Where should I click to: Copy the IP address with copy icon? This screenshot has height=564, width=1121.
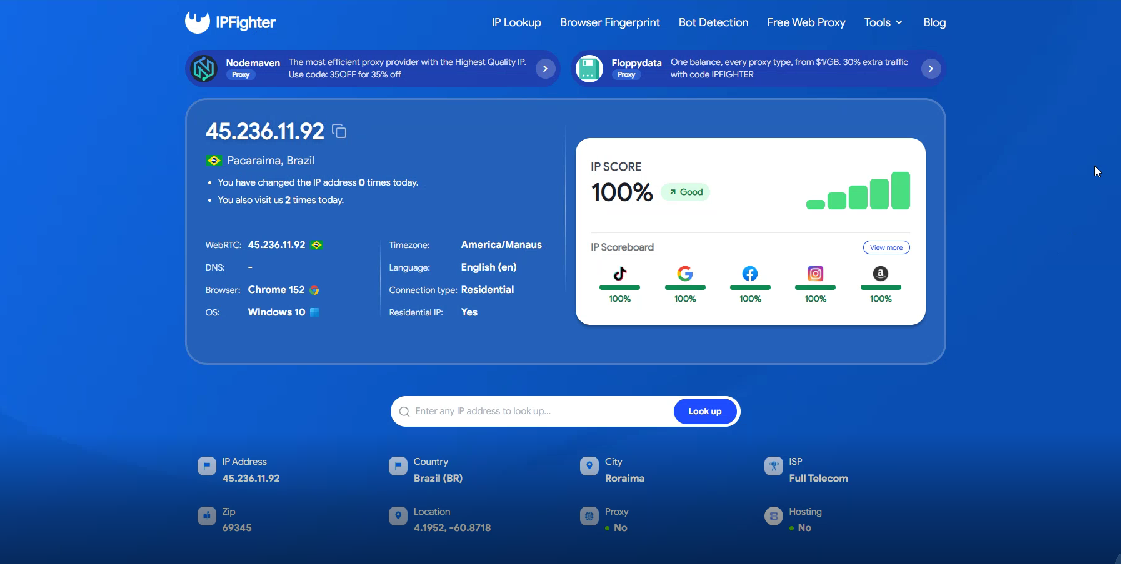click(340, 131)
